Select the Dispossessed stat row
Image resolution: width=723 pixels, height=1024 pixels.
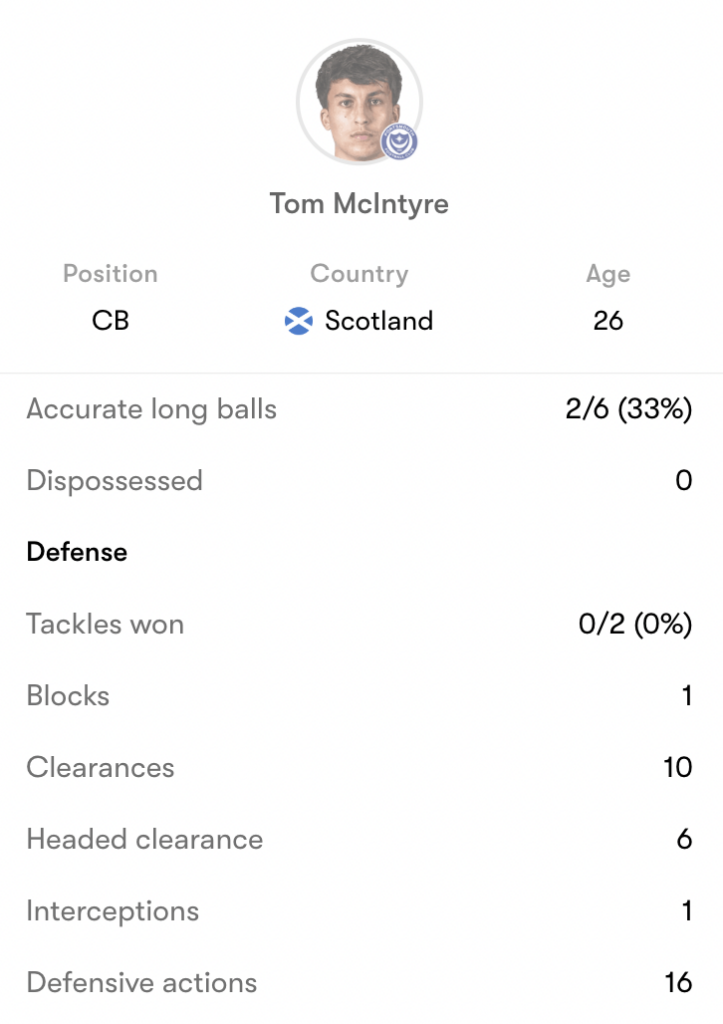(359, 481)
